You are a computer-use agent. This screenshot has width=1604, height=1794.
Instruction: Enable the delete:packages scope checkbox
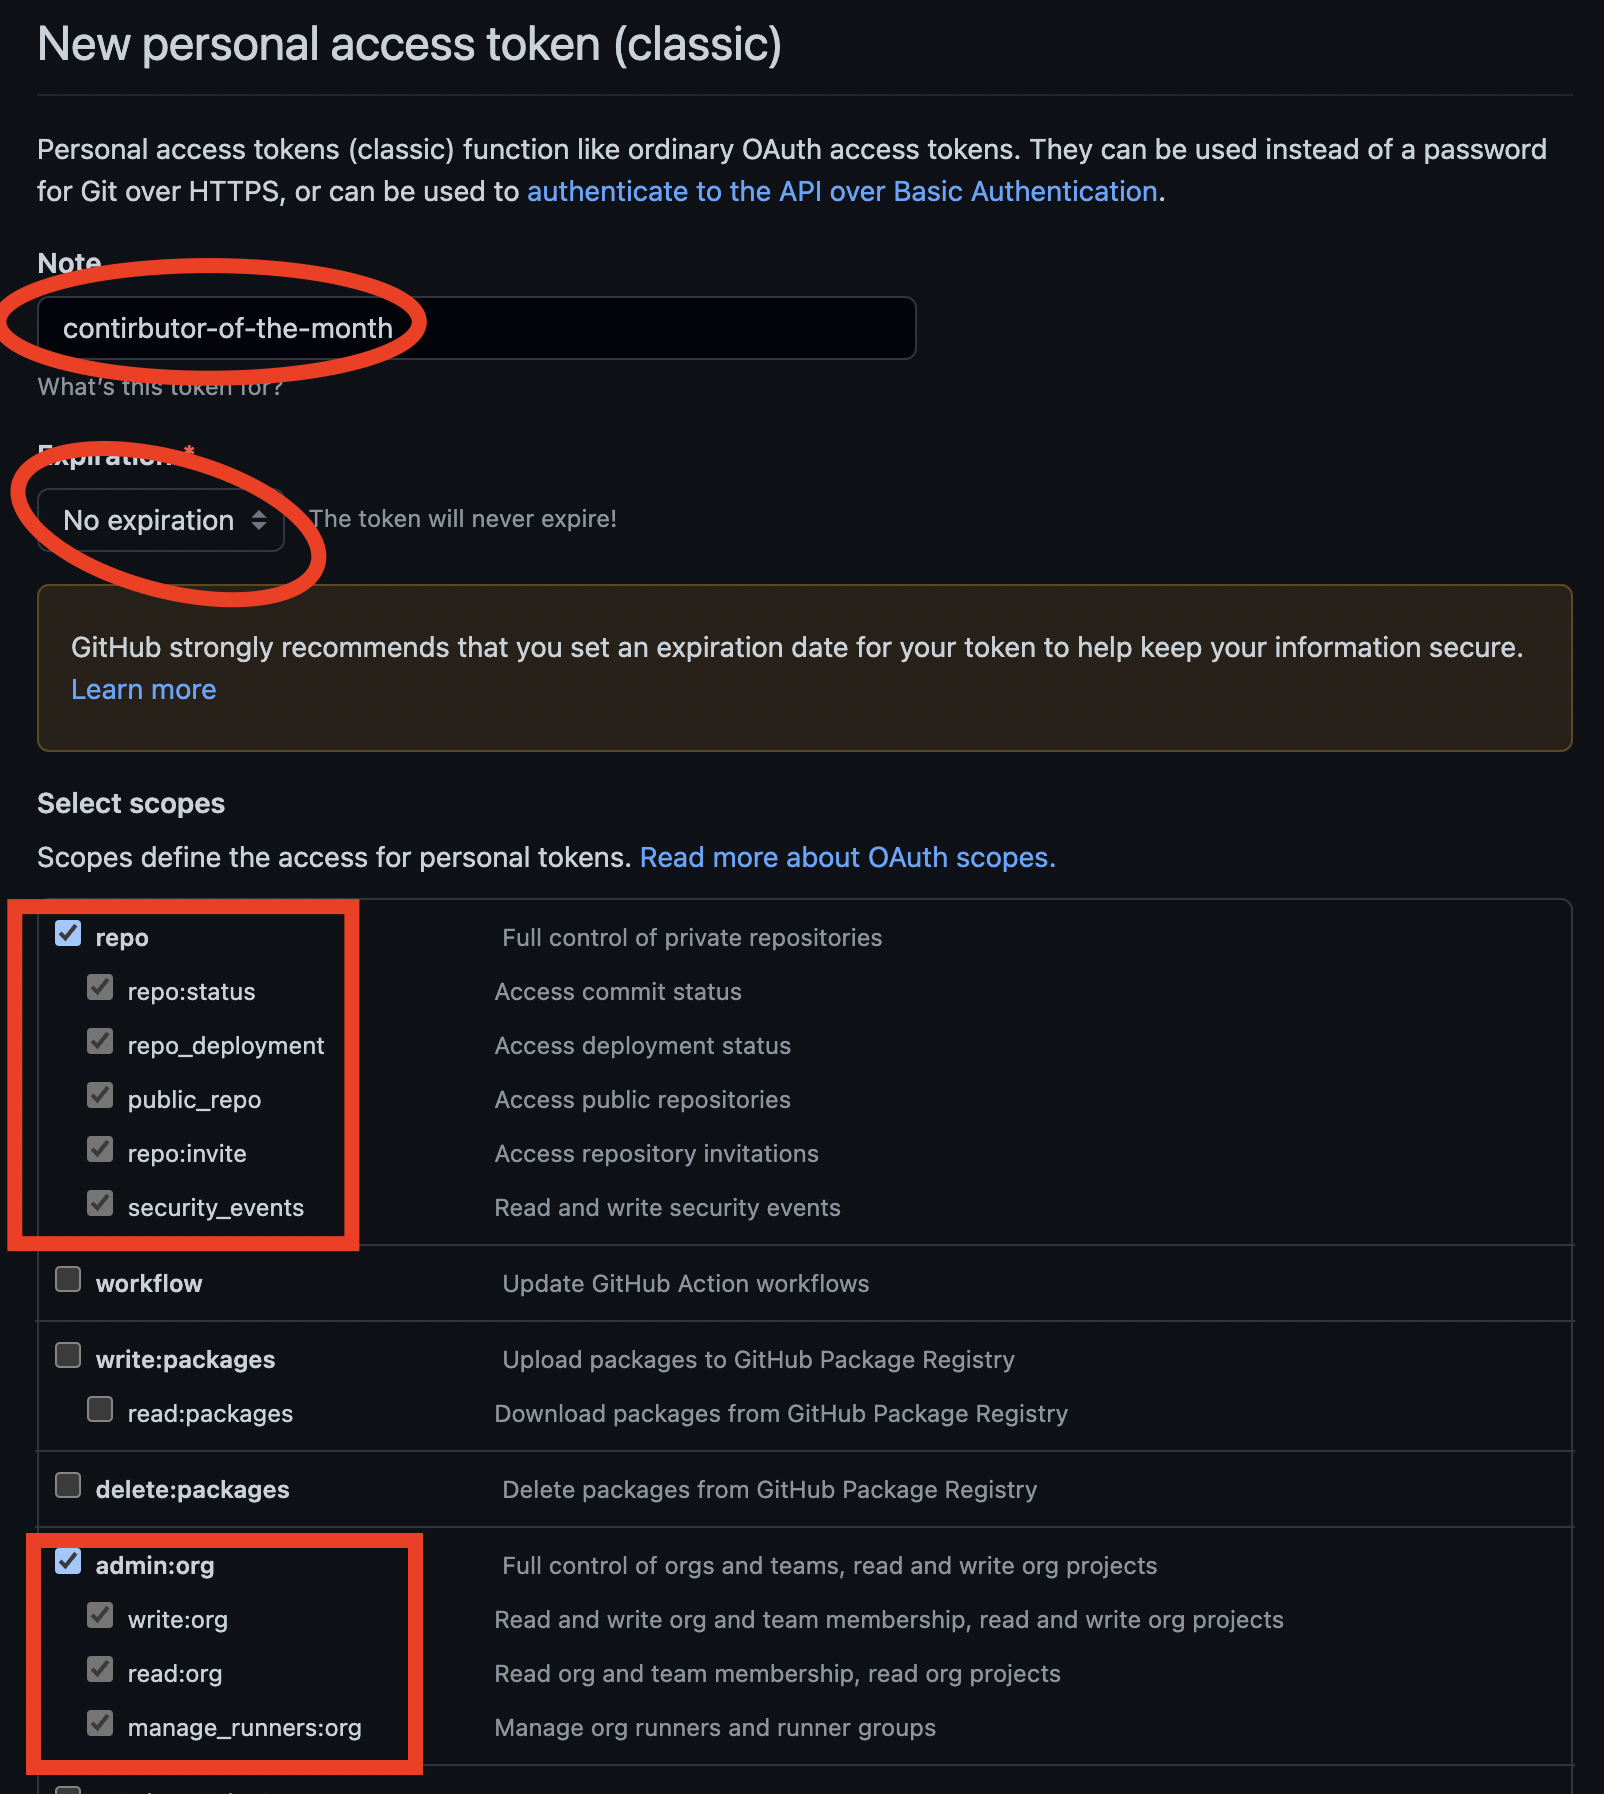[x=68, y=1486]
